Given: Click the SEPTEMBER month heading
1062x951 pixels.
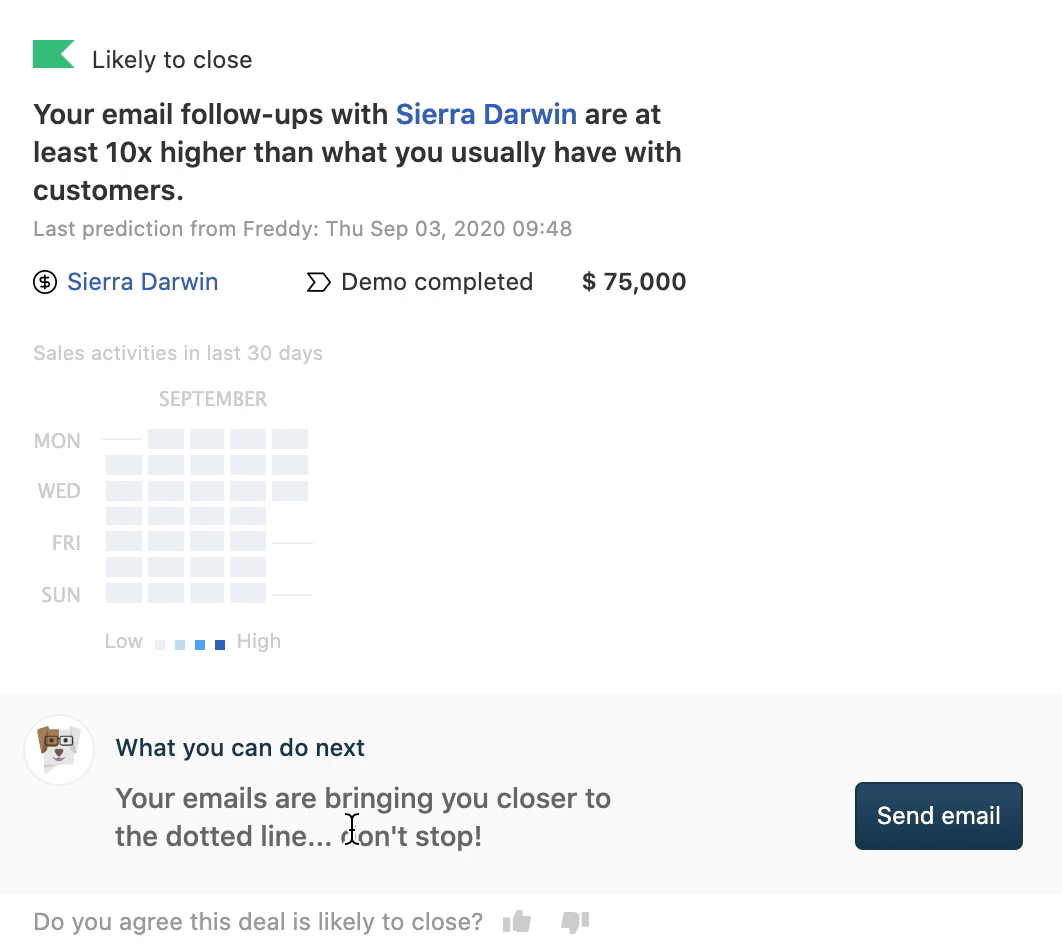Looking at the screenshot, I should point(213,399).
